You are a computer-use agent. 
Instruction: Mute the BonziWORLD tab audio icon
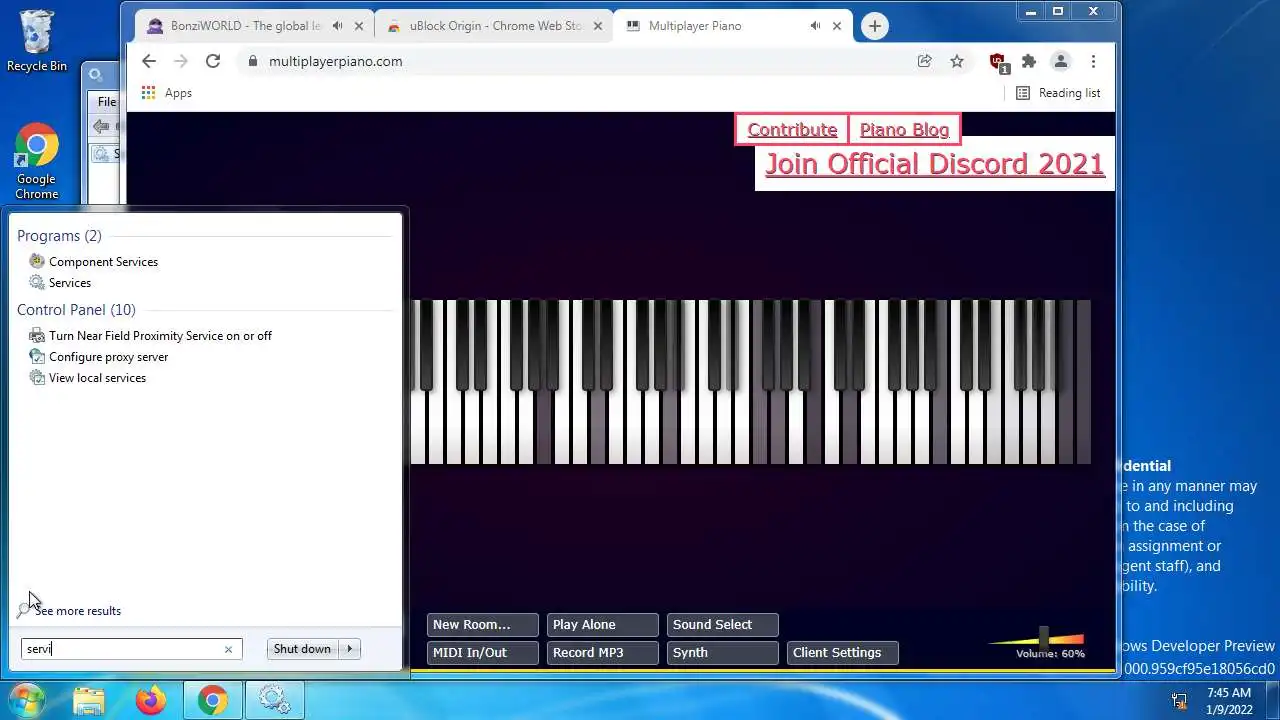coord(338,26)
